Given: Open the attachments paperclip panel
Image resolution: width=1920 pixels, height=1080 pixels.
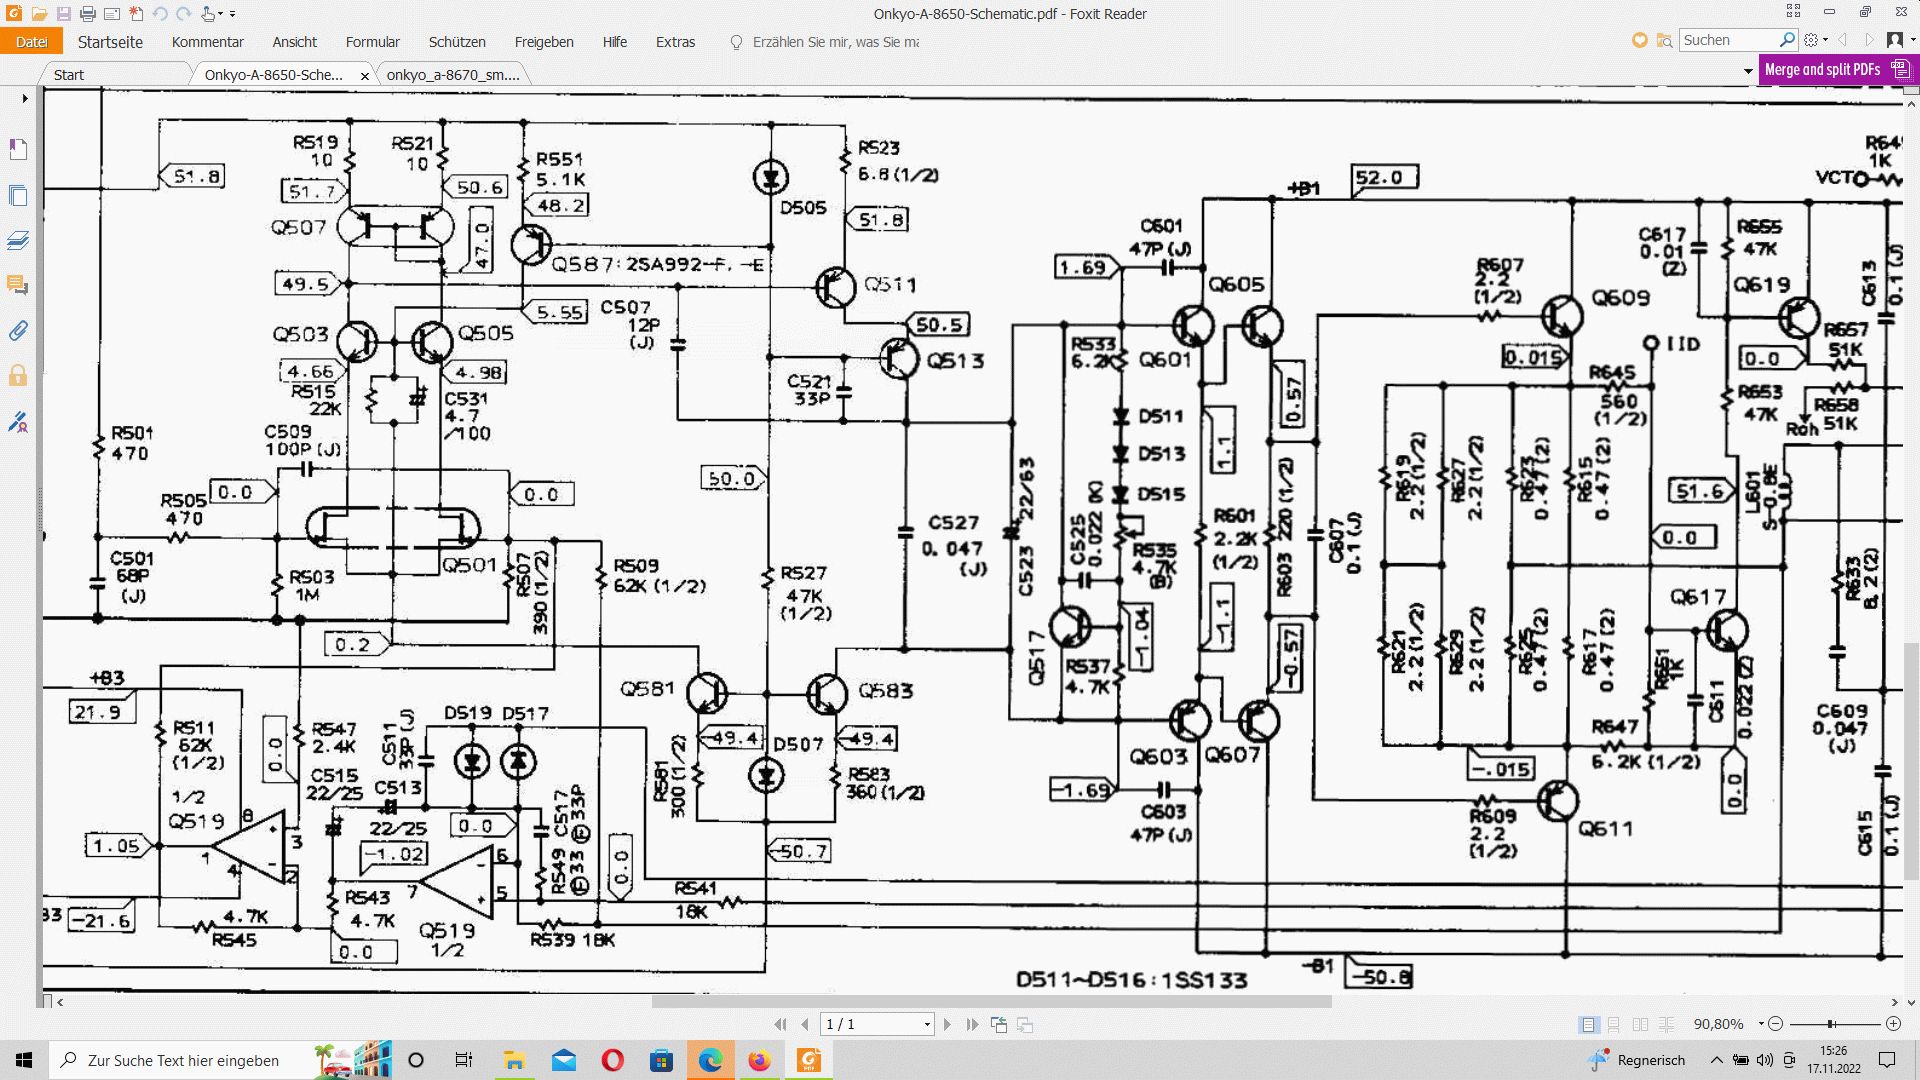Looking at the screenshot, I should point(18,331).
